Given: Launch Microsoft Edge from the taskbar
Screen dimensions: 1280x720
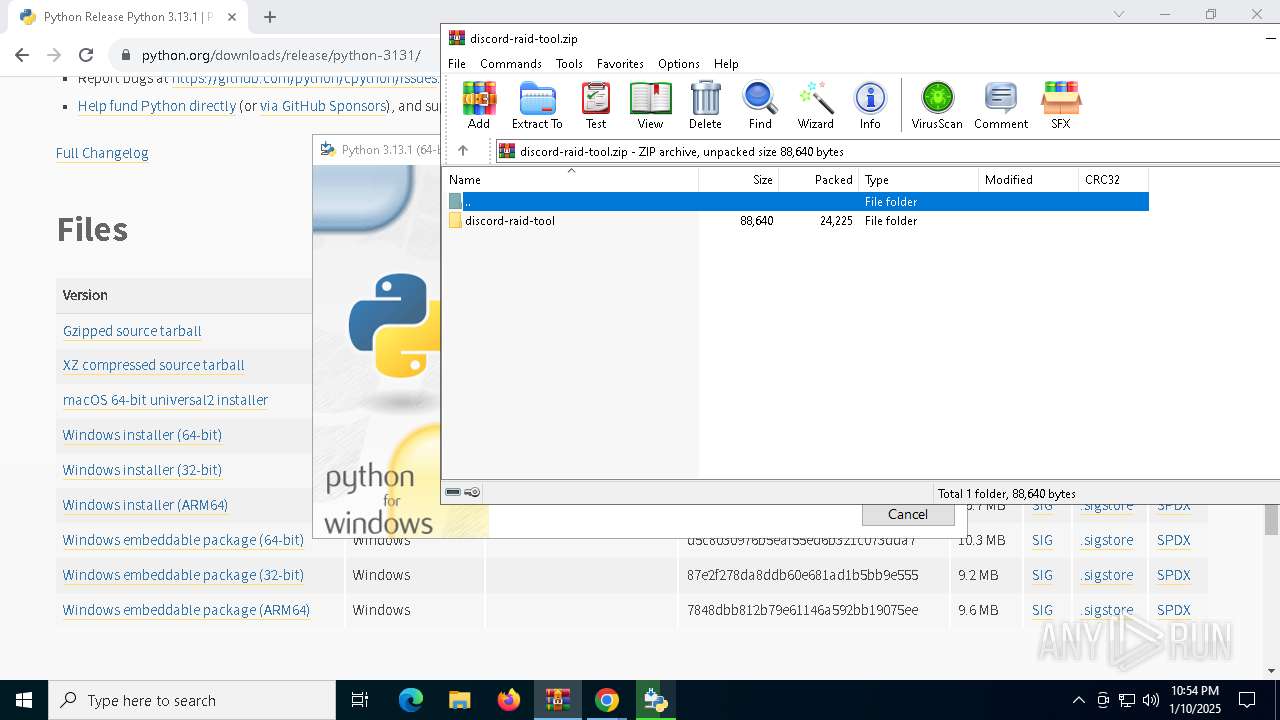Looking at the screenshot, I should [x=411, y=700].
